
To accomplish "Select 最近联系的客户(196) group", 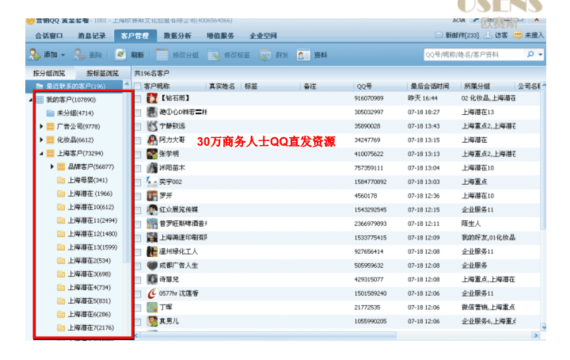I will [75, 86].
